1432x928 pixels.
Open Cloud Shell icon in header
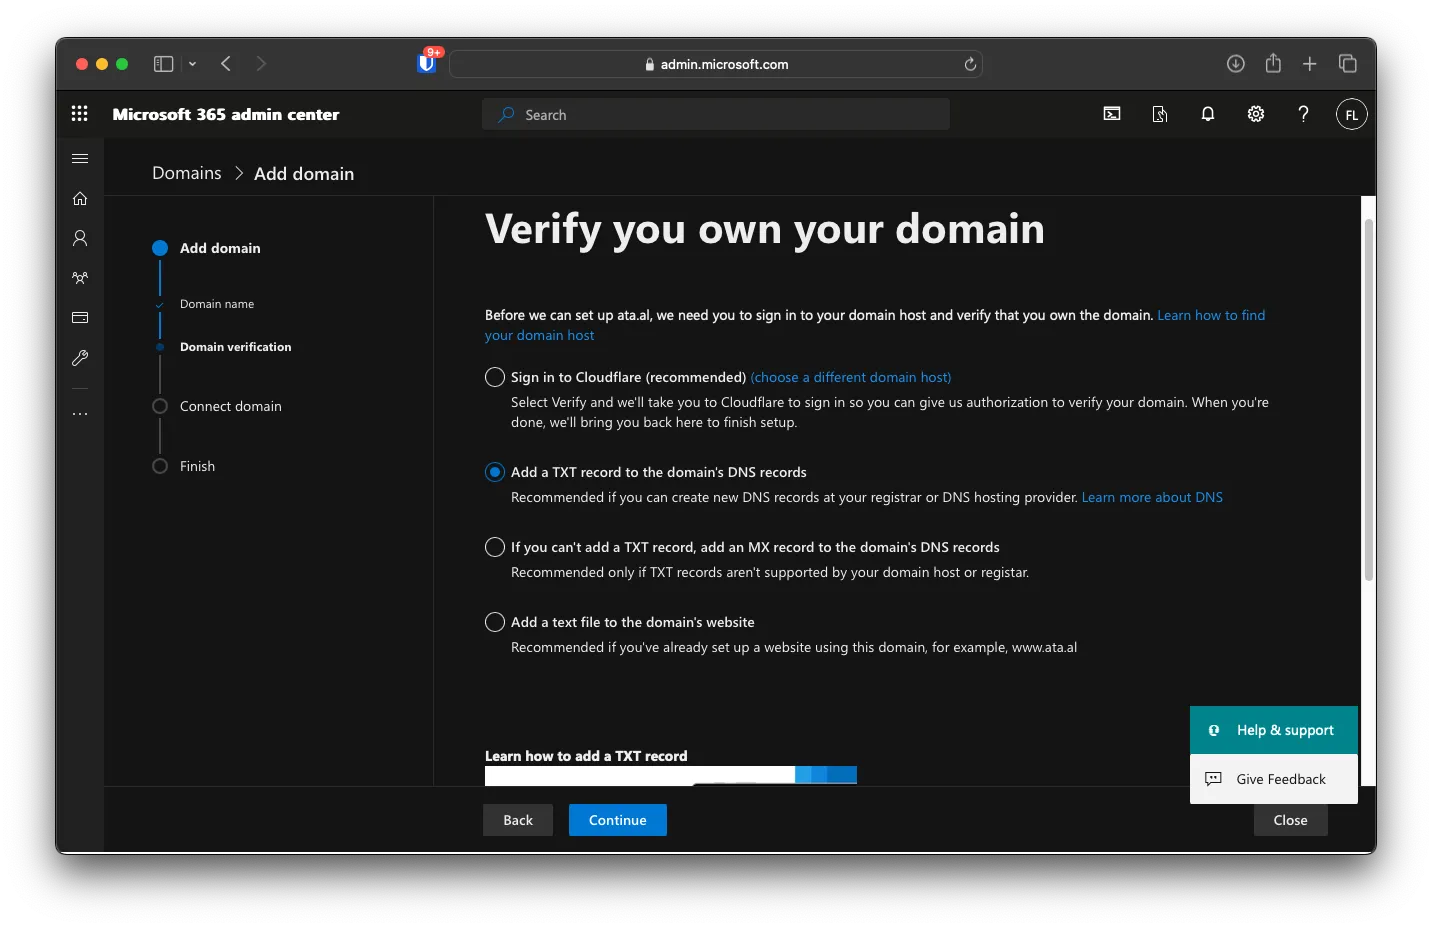pyautogui.click(x=1112, y=114)
